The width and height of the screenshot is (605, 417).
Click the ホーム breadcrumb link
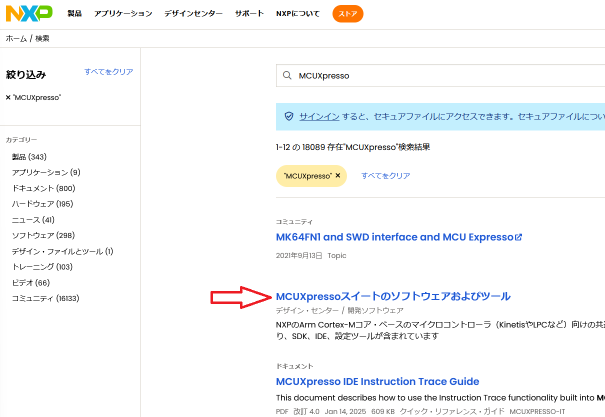pyautogui.click(x=16, y=38)
